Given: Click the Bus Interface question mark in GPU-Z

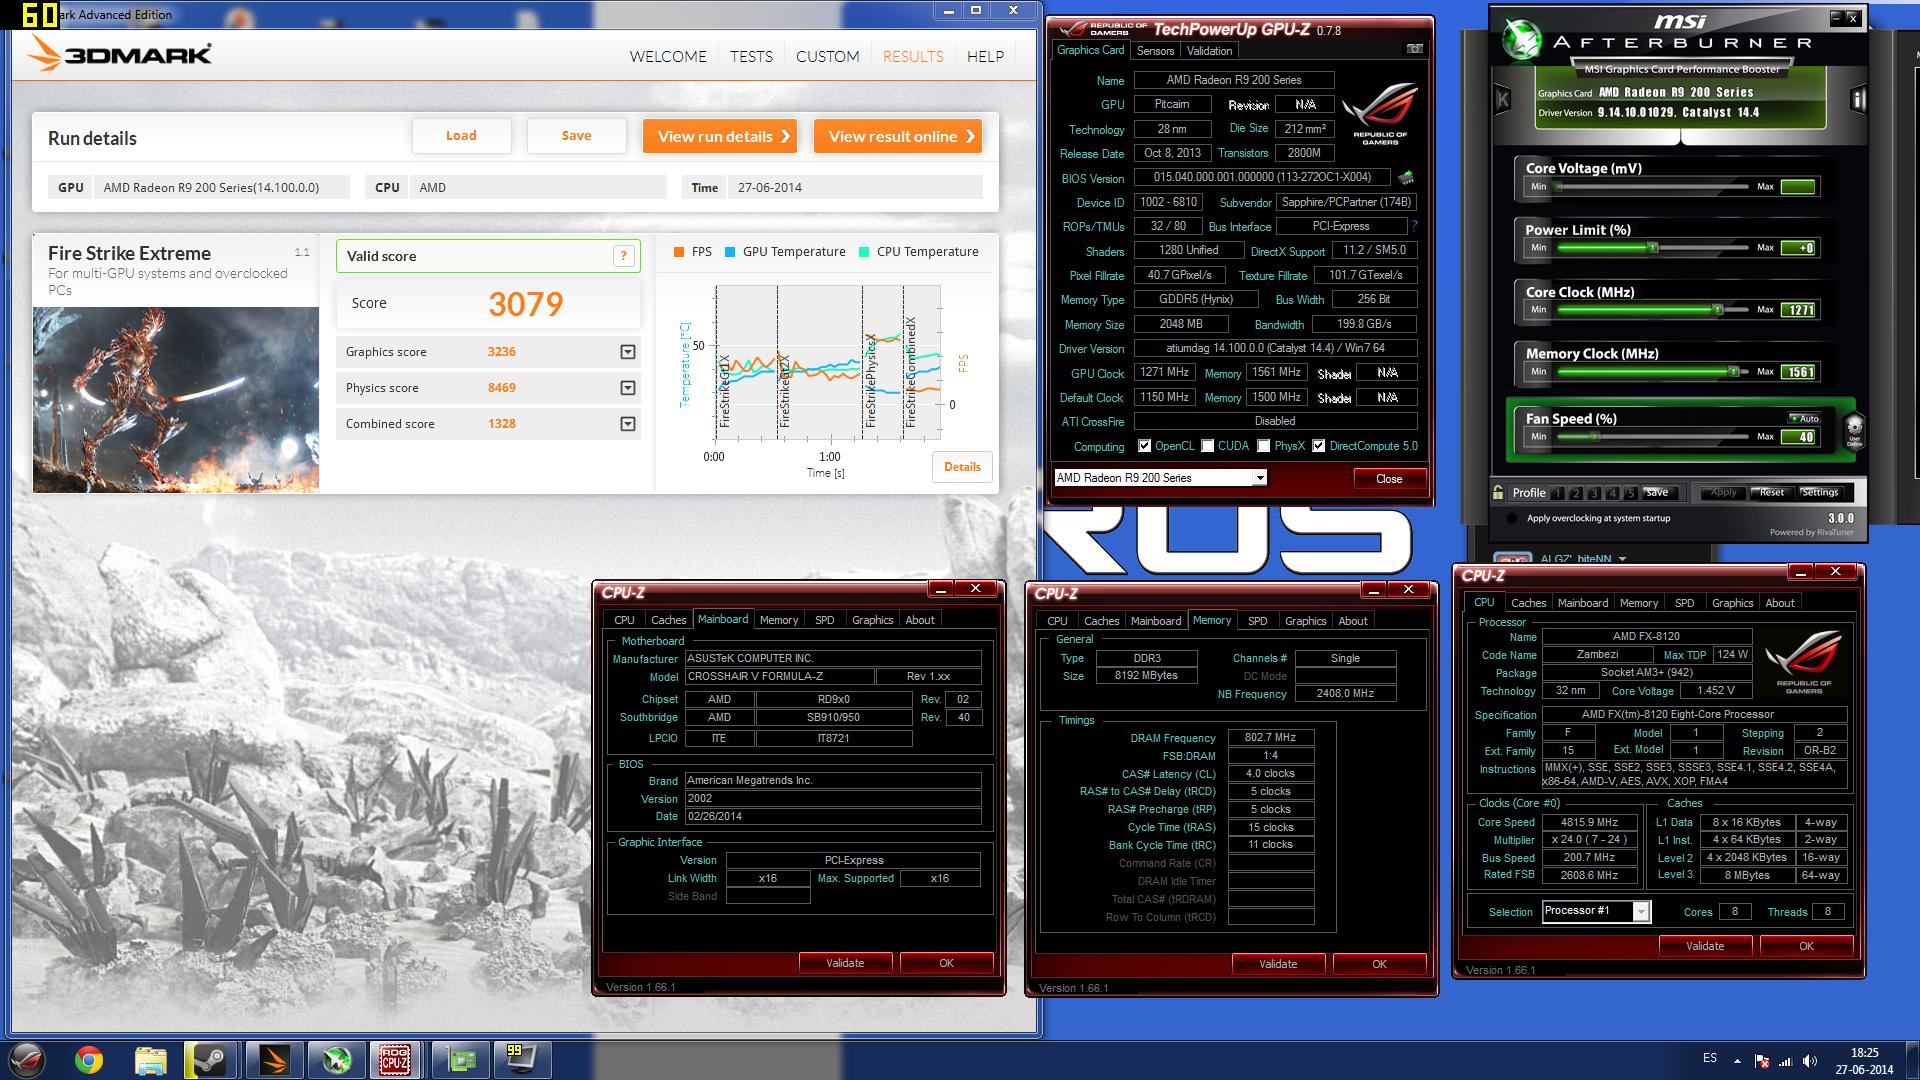Looking at the screenshot, I should pyautogui.click(x=1414, y=227).
